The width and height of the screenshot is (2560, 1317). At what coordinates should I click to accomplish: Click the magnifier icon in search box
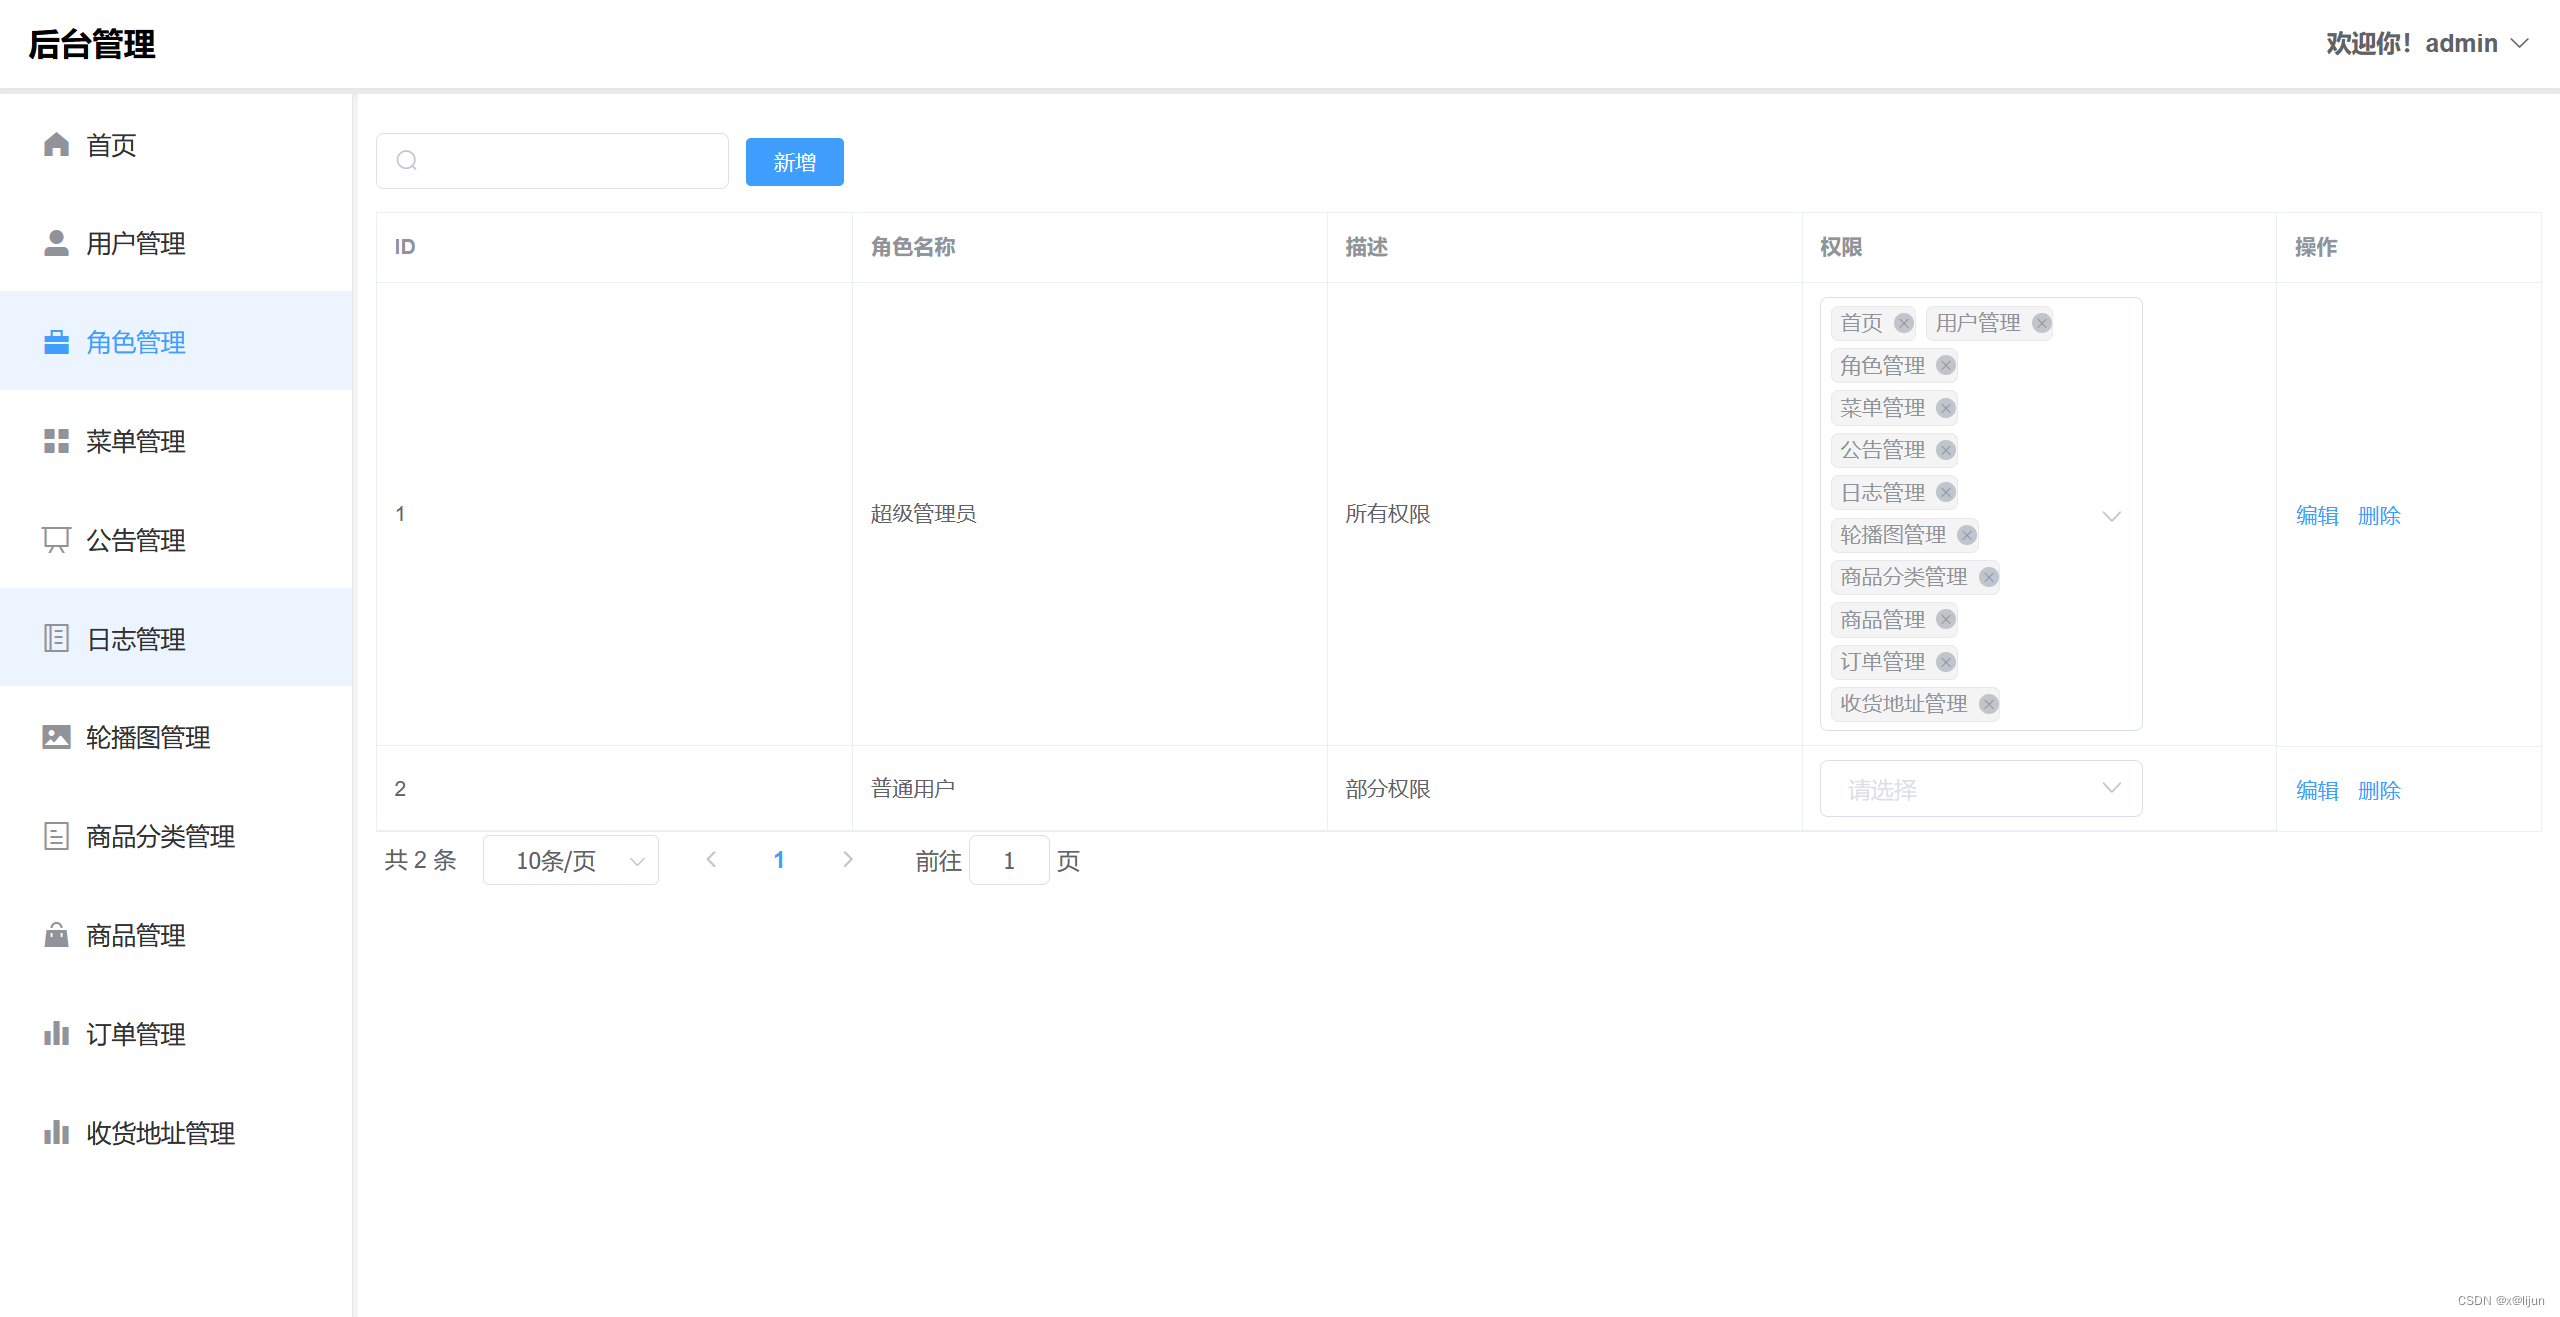406,161
